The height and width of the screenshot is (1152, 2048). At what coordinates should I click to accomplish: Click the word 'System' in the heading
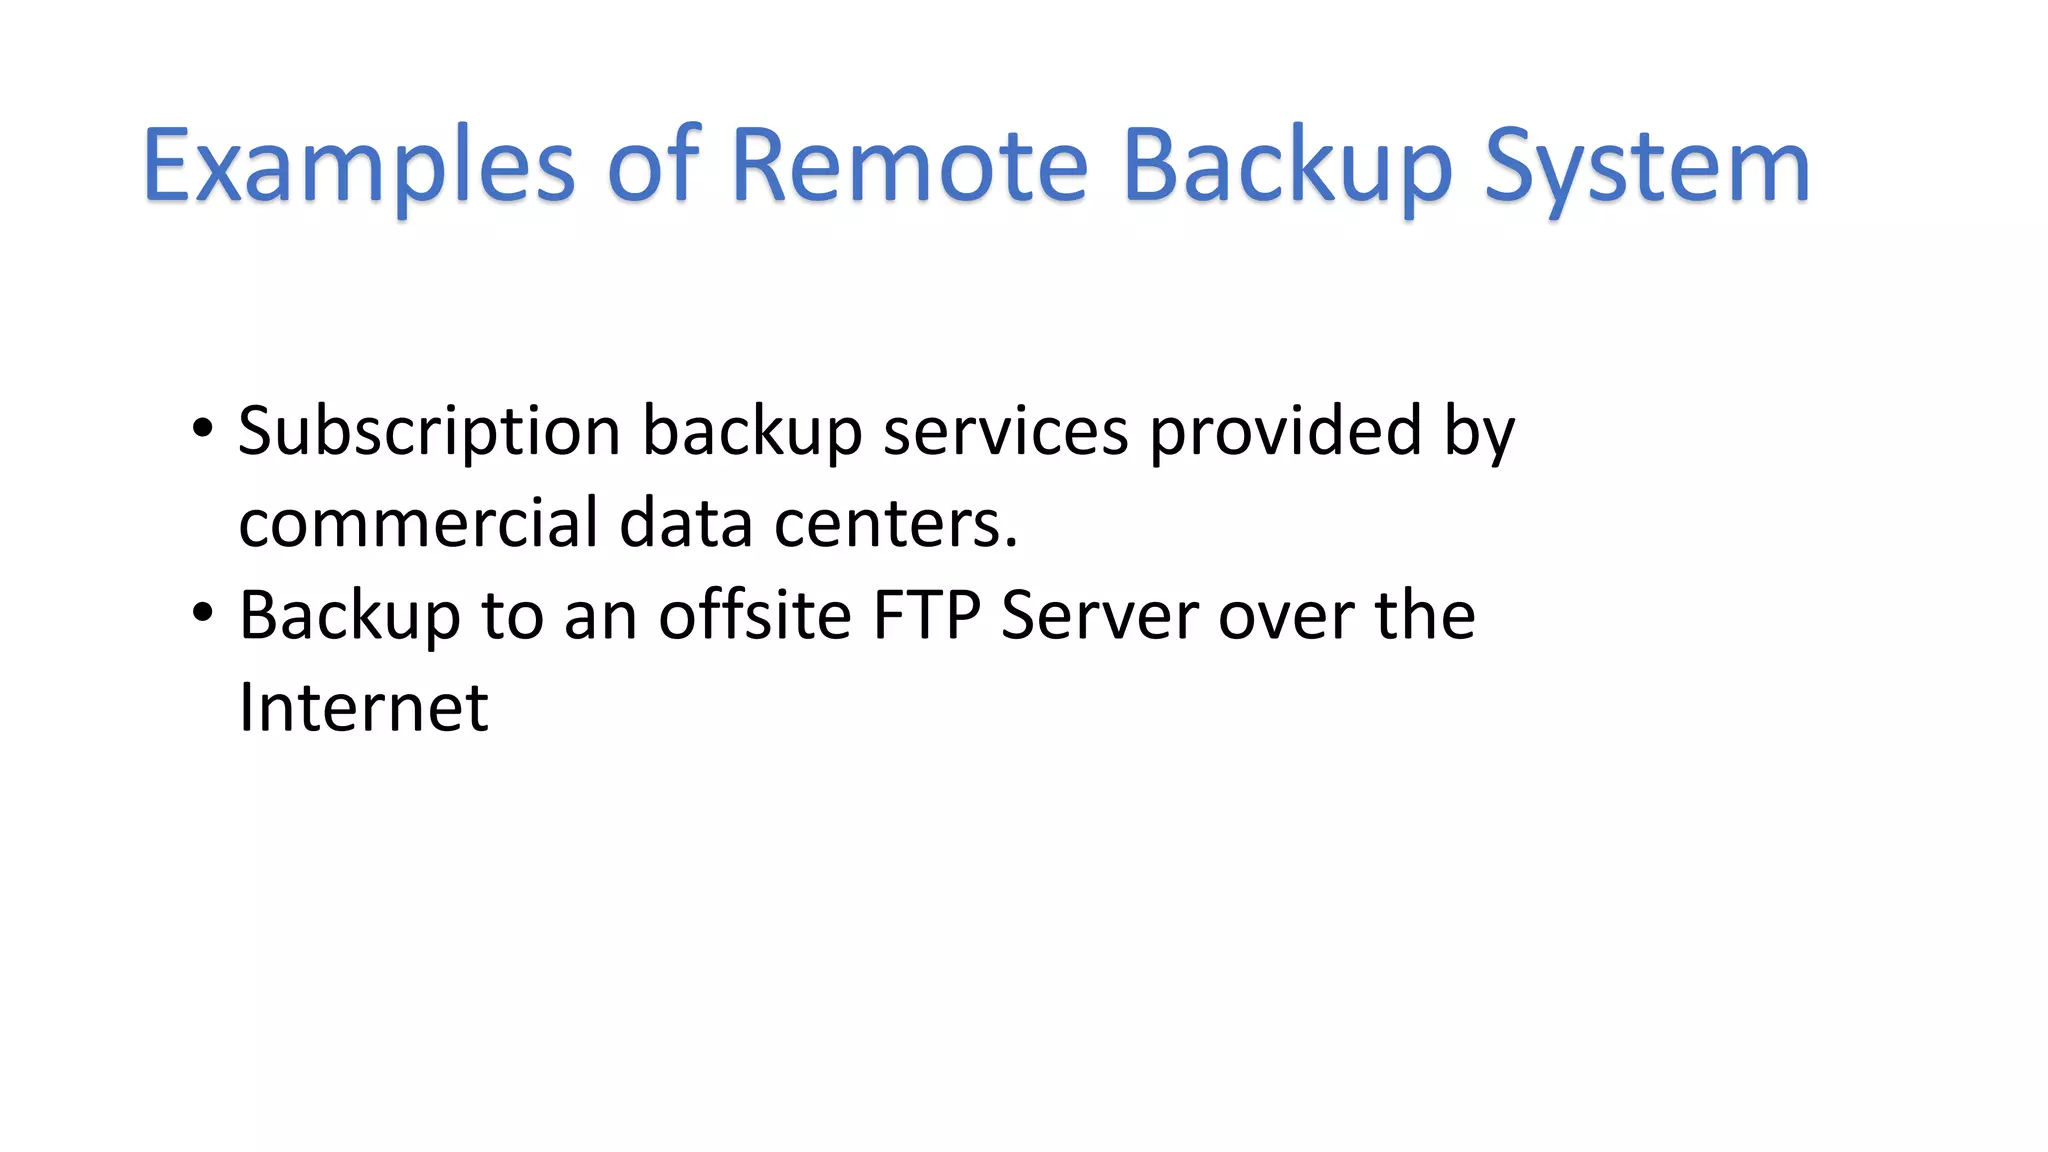tap(1647, 168)
